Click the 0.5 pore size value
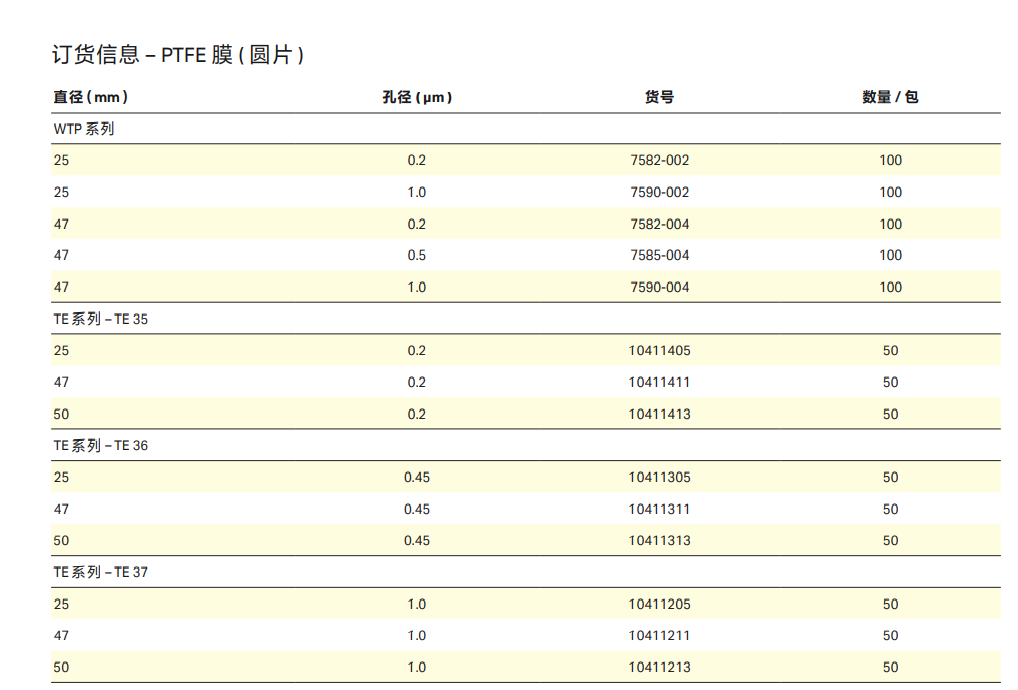1018x690 pixels. tap(416, 255)
